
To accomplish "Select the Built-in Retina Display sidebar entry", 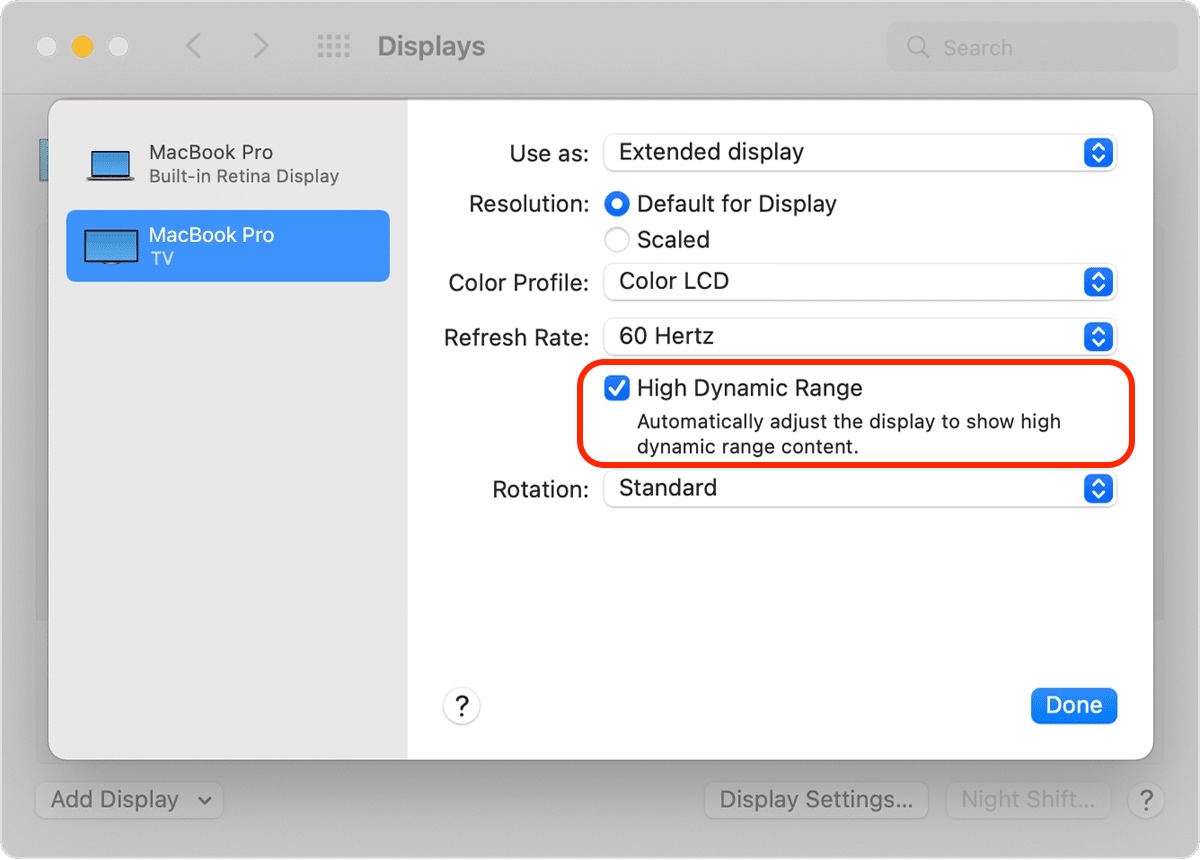I will click(228, 162).
